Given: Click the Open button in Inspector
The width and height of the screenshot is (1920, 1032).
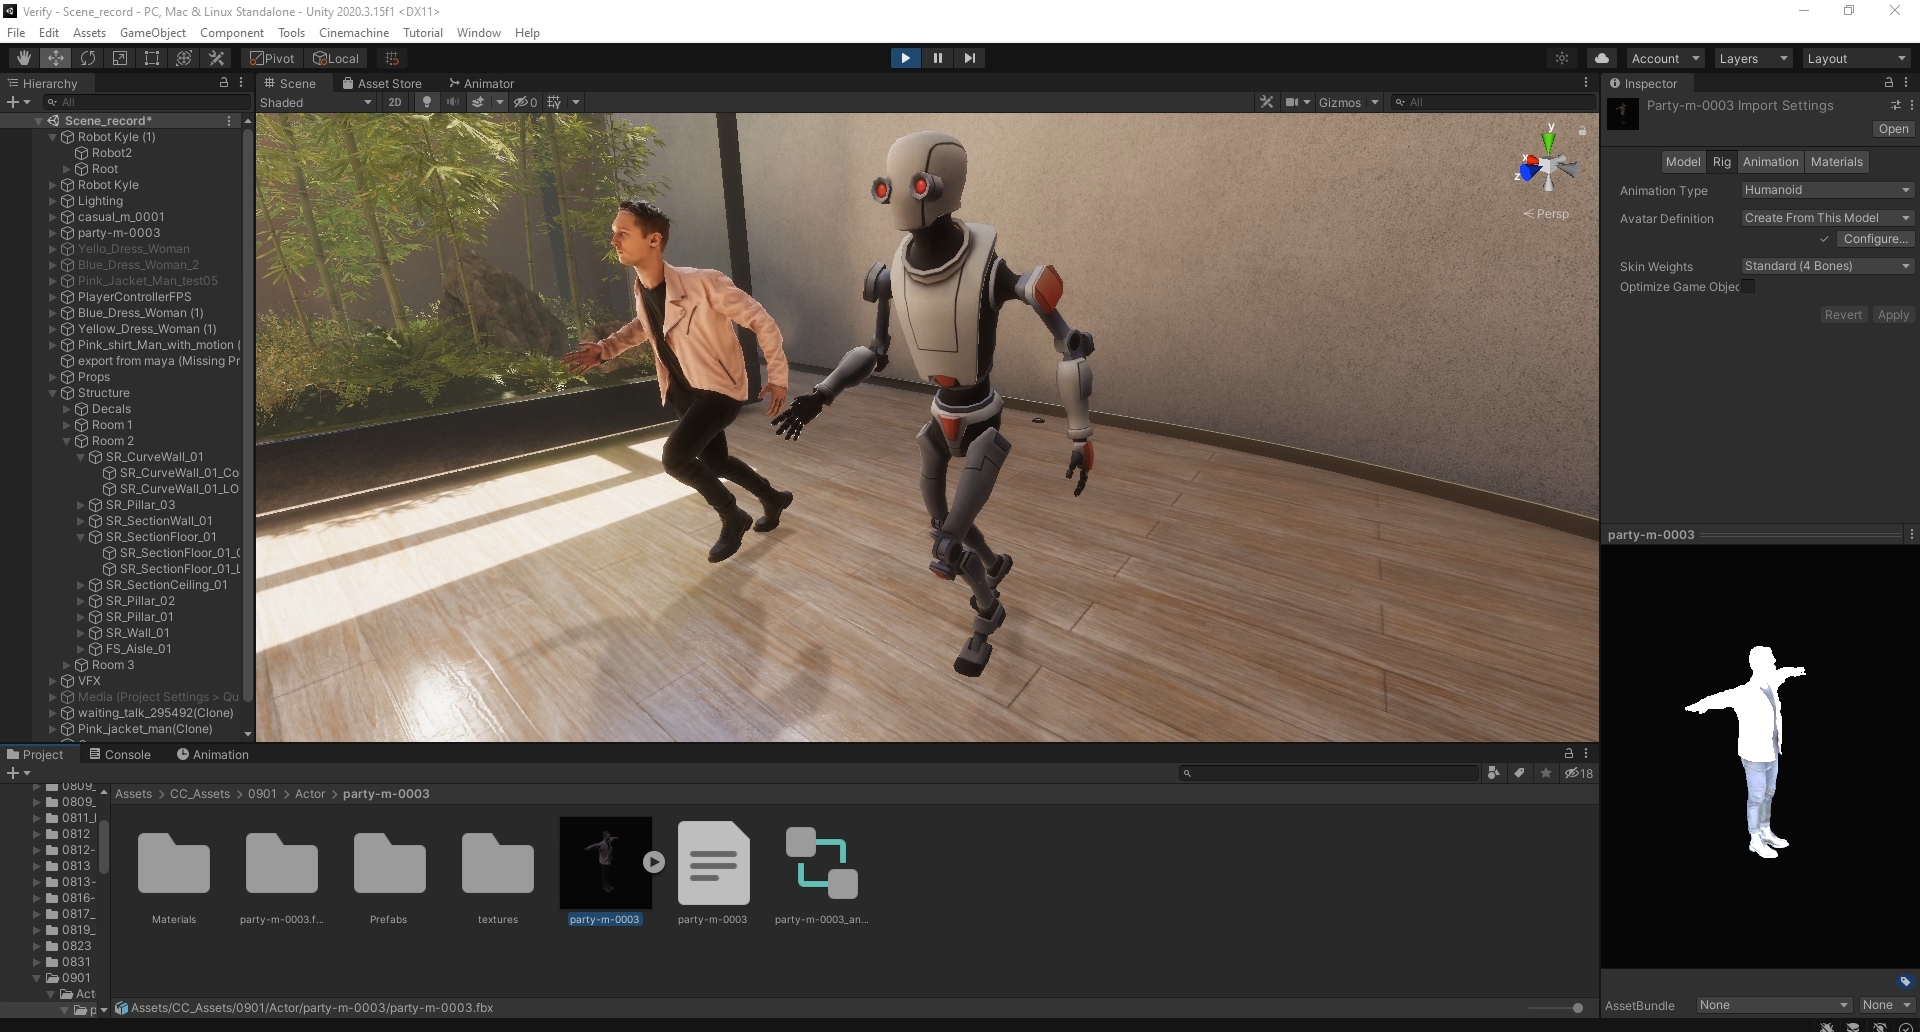Looking at the screenshot, I should pos(1893,129).
